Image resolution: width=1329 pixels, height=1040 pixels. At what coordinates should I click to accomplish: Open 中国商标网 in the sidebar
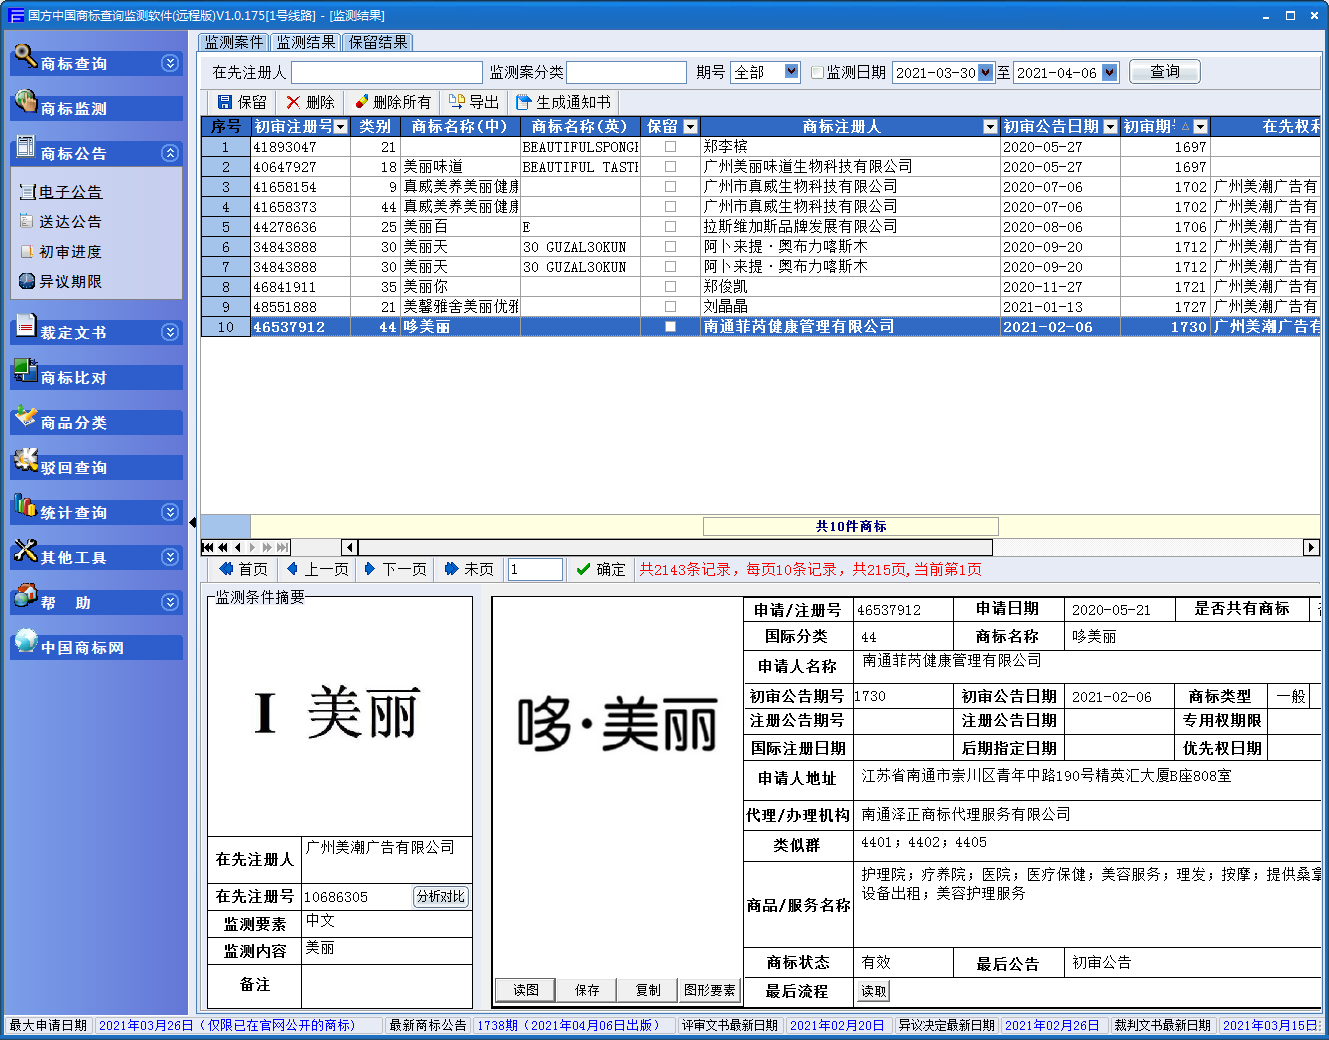(x=82, y=647)
